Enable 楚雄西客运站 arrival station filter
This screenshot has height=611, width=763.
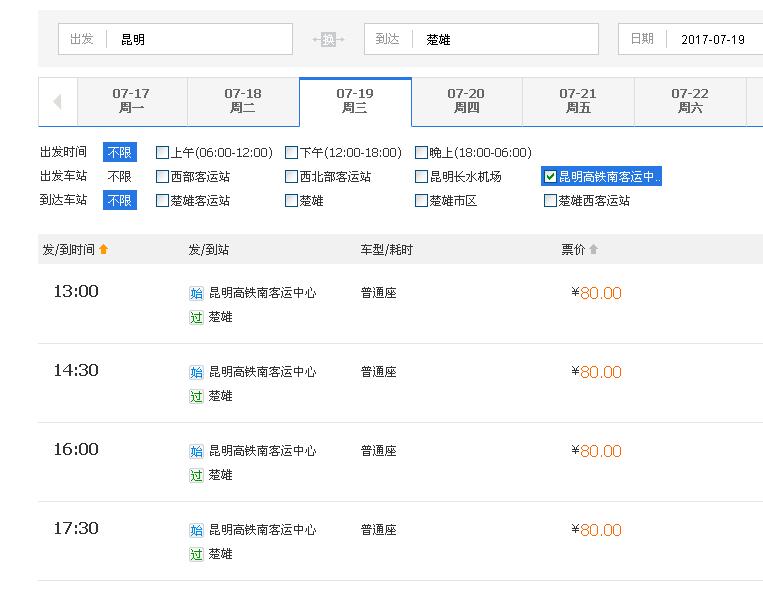pos(550,200)
